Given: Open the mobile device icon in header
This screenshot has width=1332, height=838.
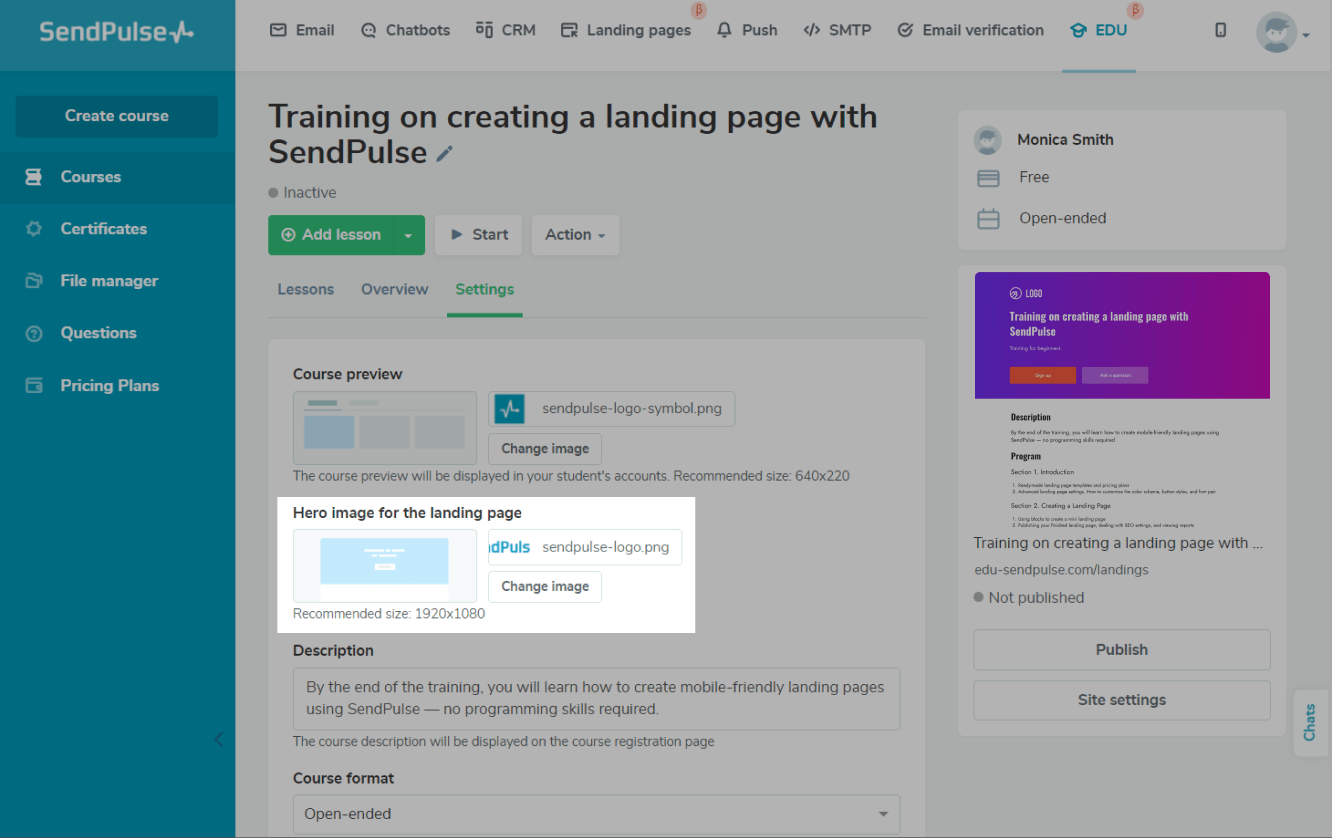Looking at the screenshot, I should 1220,30.
